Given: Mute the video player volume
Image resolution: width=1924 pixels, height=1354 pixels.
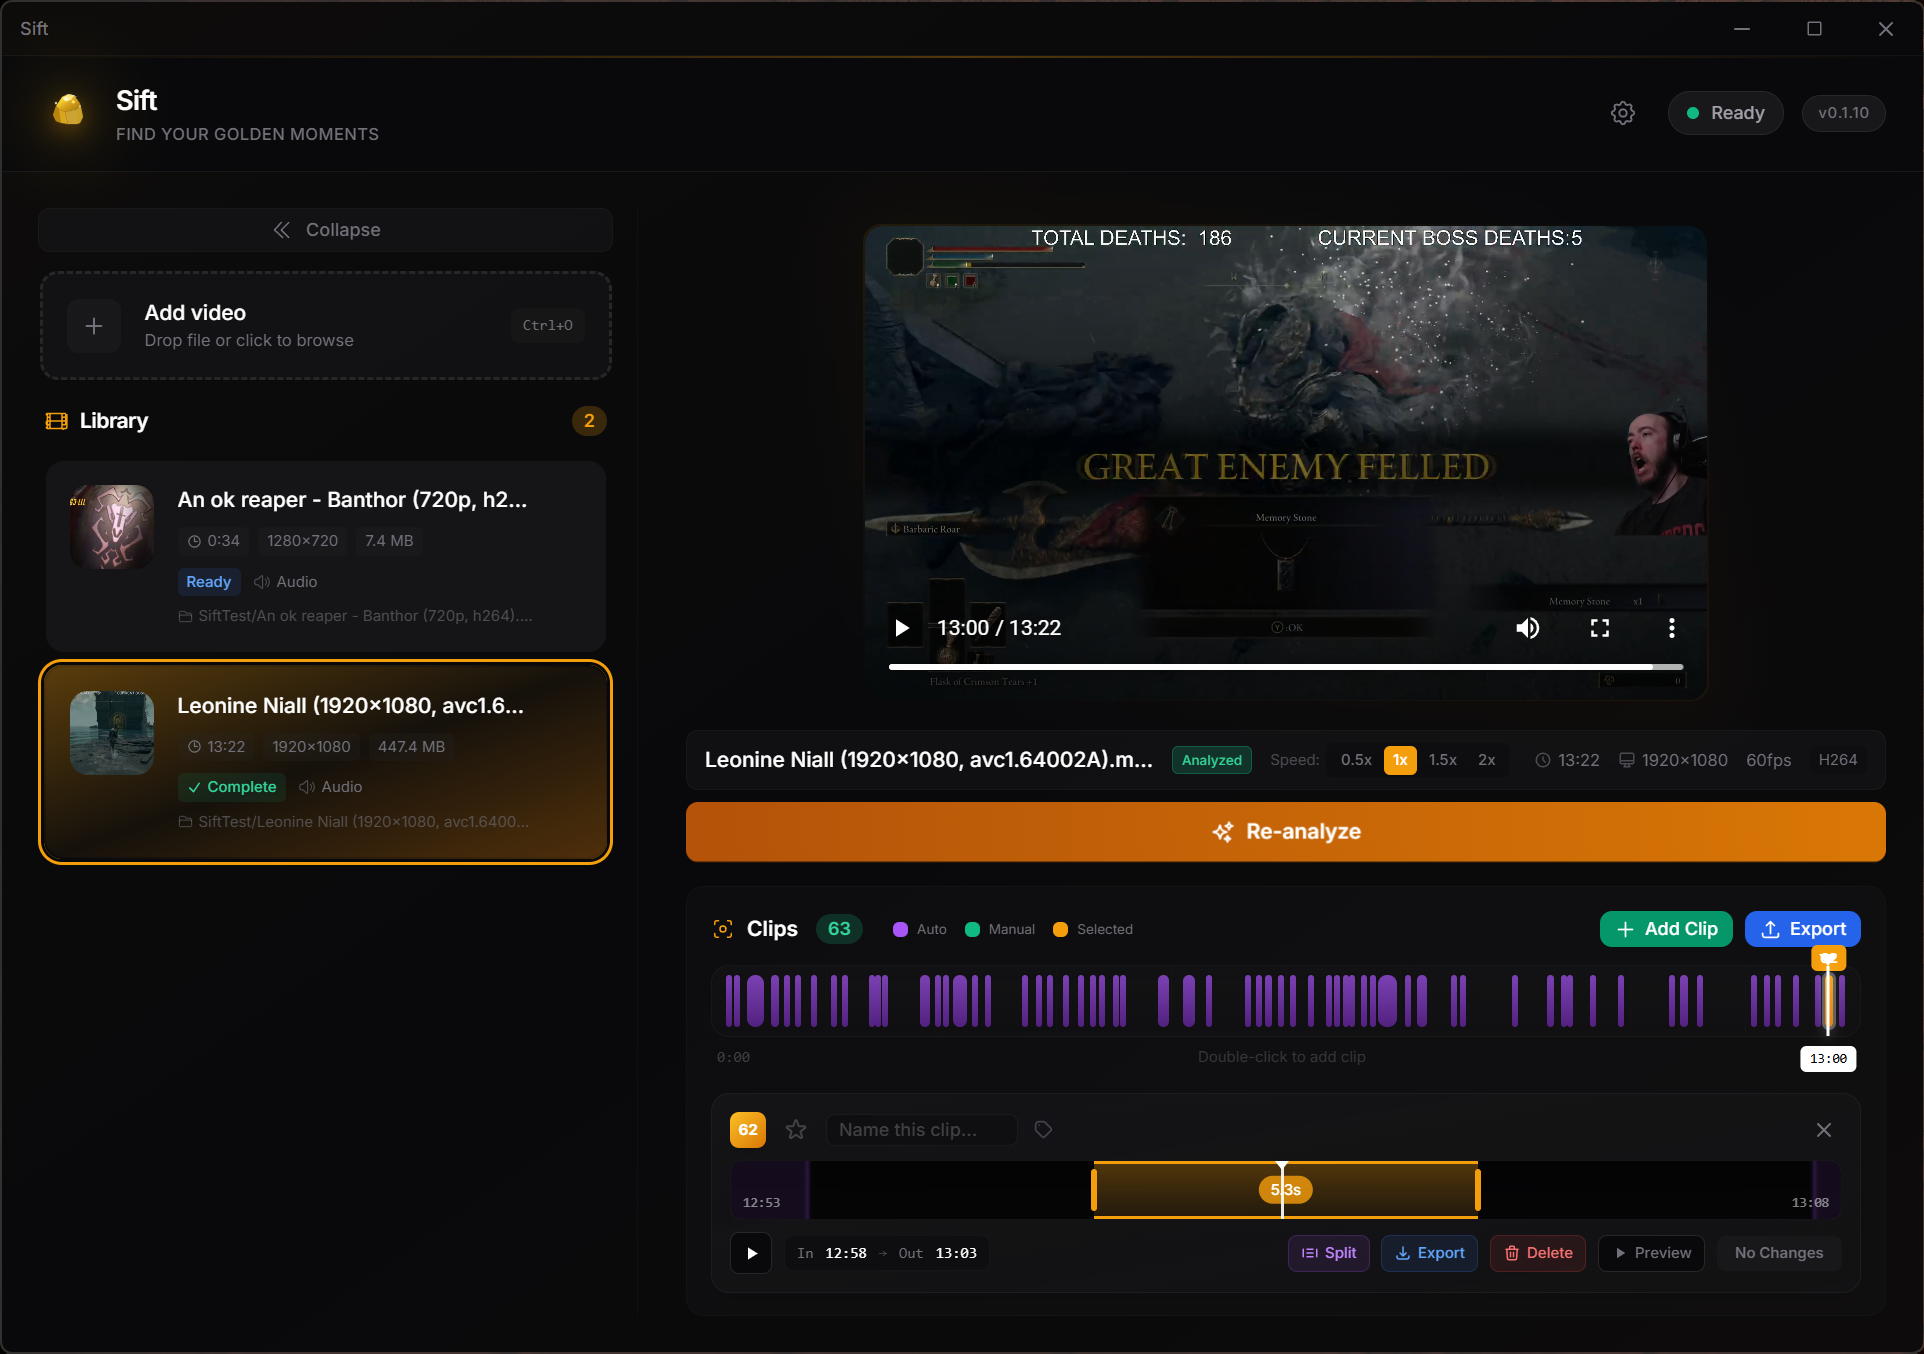Looking at the screenshot, I should tap(1527, 627).
